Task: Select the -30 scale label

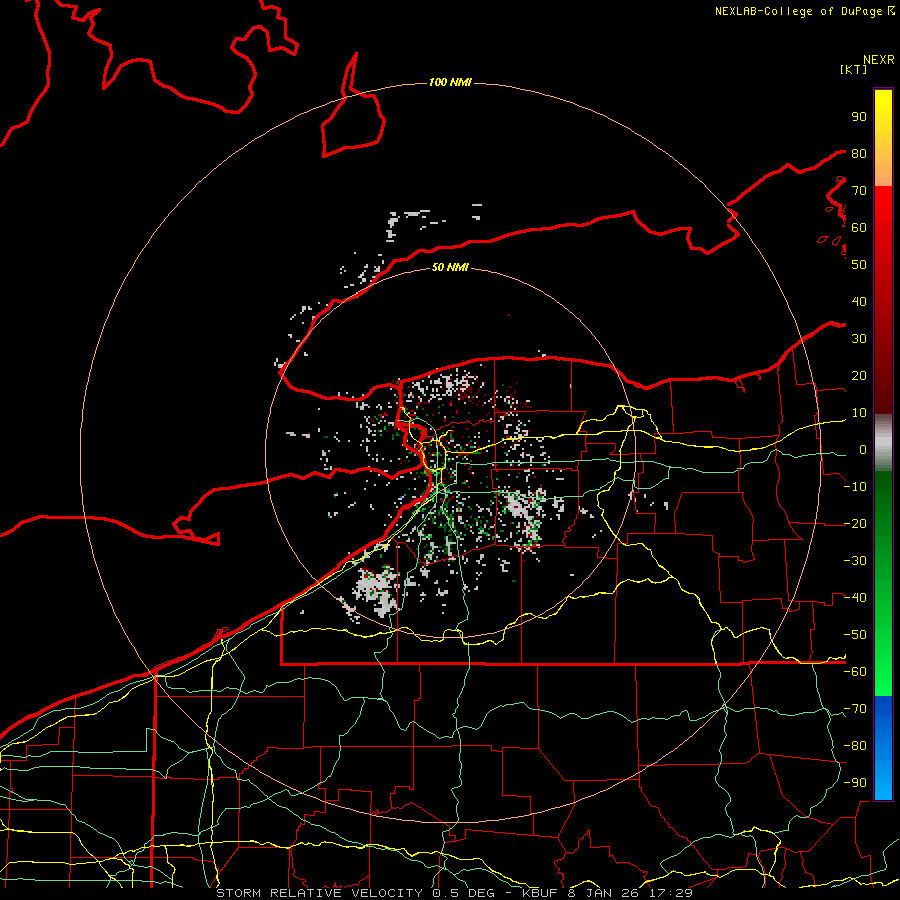Action: (x=855, y=561)
